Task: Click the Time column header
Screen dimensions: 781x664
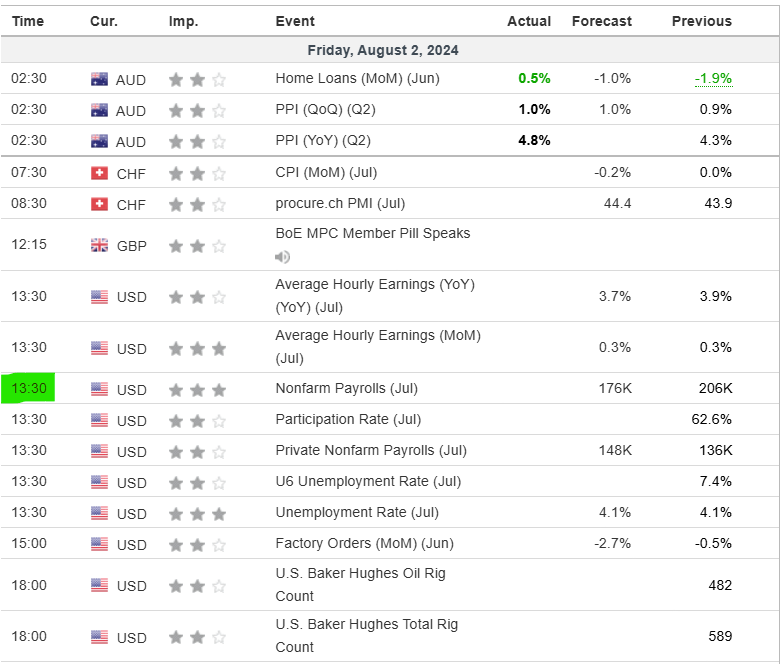Action: (28, 21)
